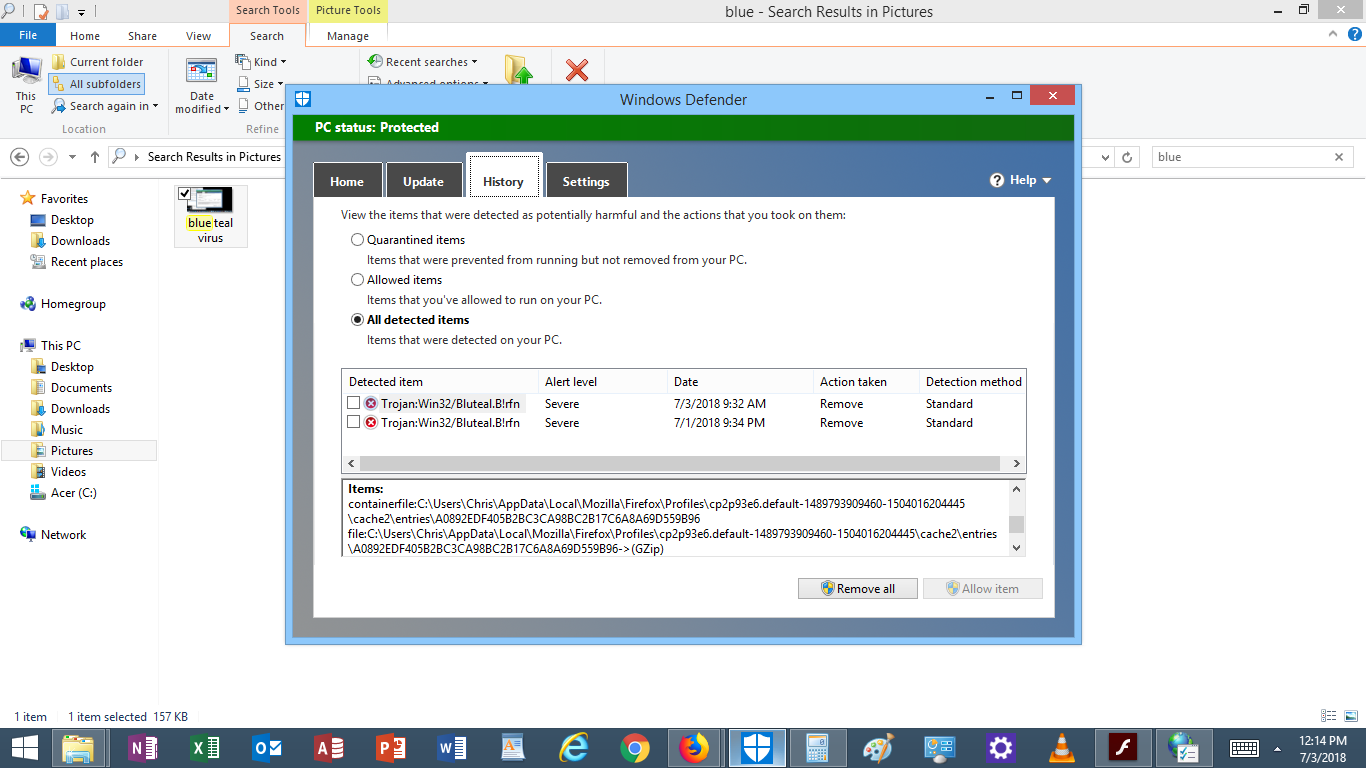Open the touch keyboard tray icon
This screenshot has height=768, width=1366.
coord(1244,748)
